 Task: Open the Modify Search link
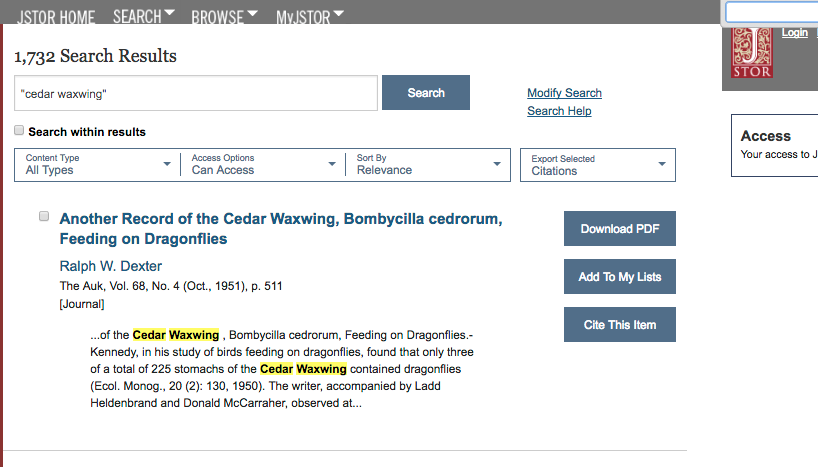point(564,93)
